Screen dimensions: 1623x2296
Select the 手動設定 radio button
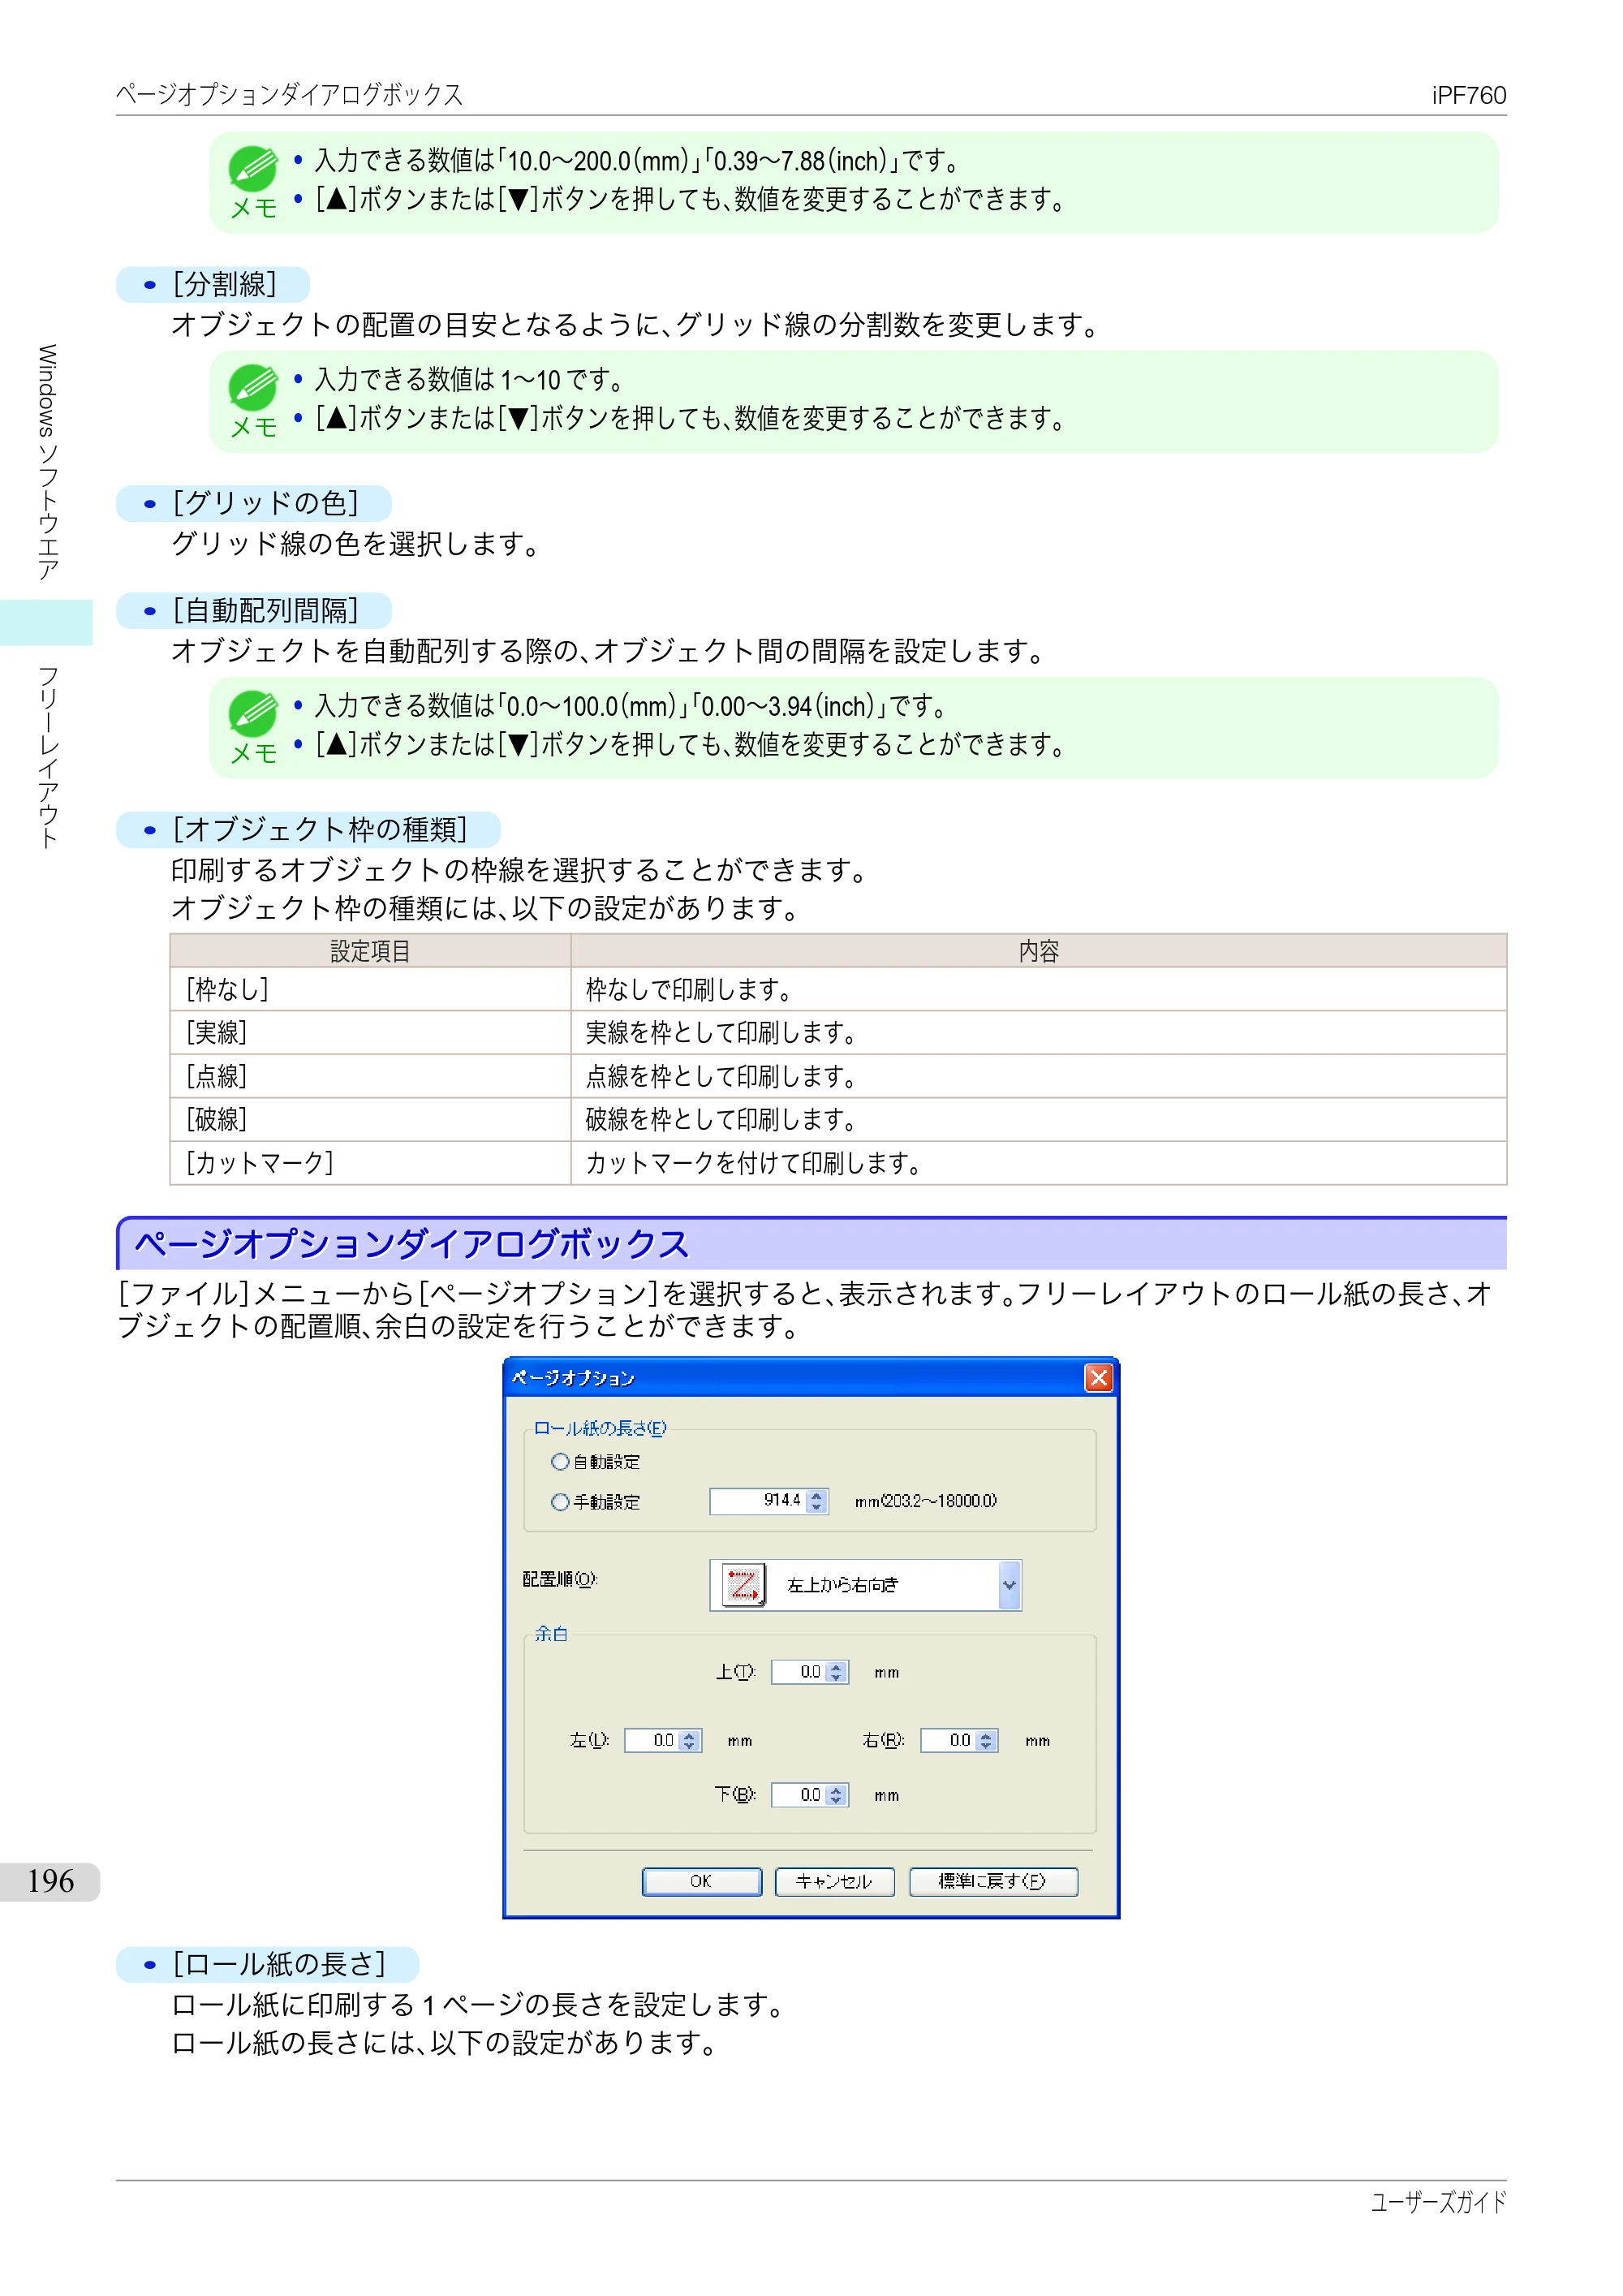[560, 1501]
